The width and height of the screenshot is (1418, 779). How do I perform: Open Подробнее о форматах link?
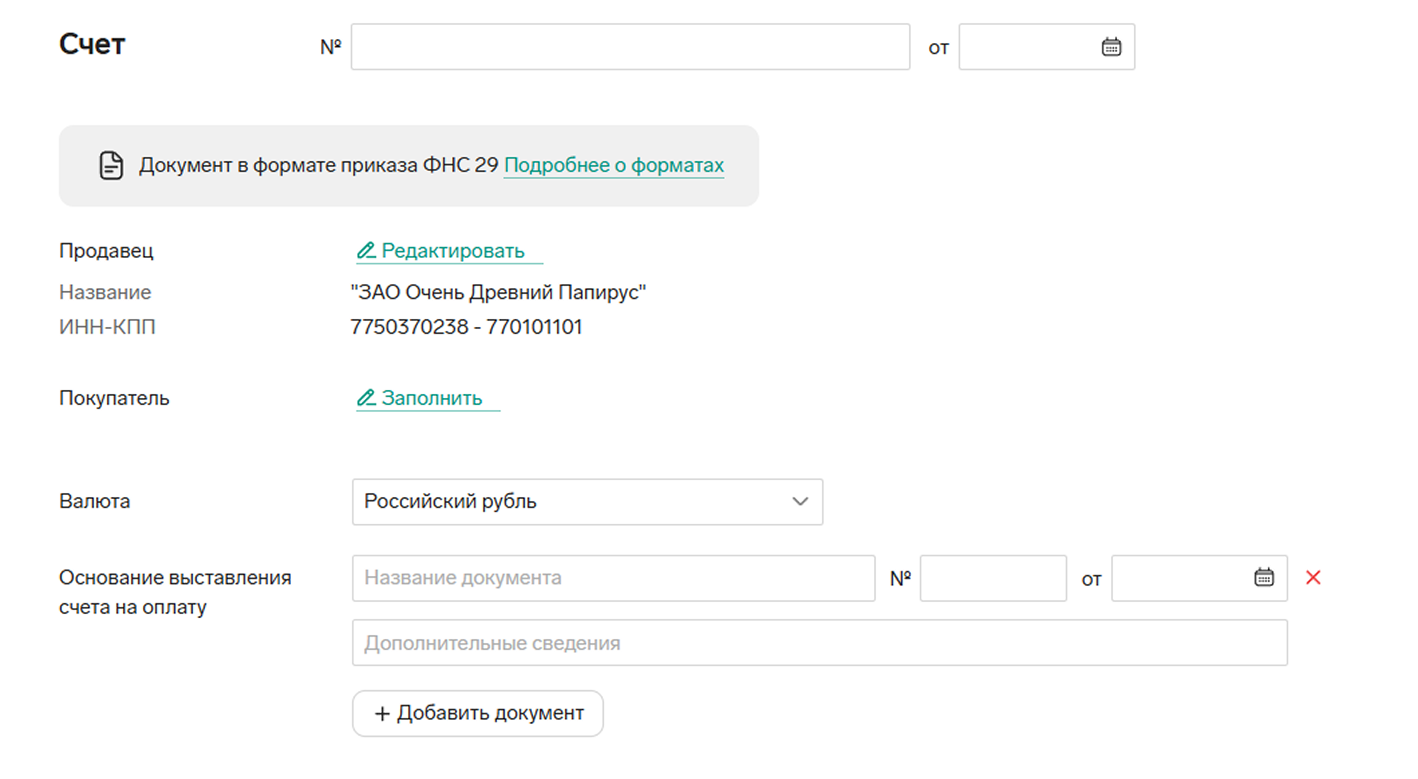pos(613,166)
